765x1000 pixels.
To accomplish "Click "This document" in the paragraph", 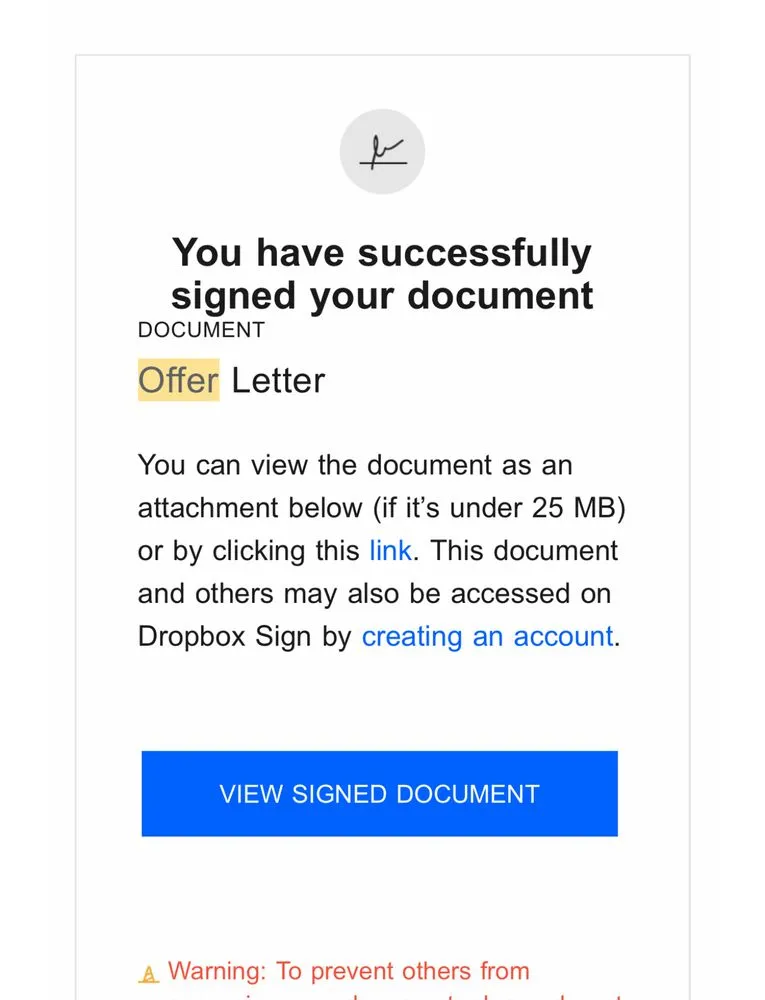I will 526,551.
